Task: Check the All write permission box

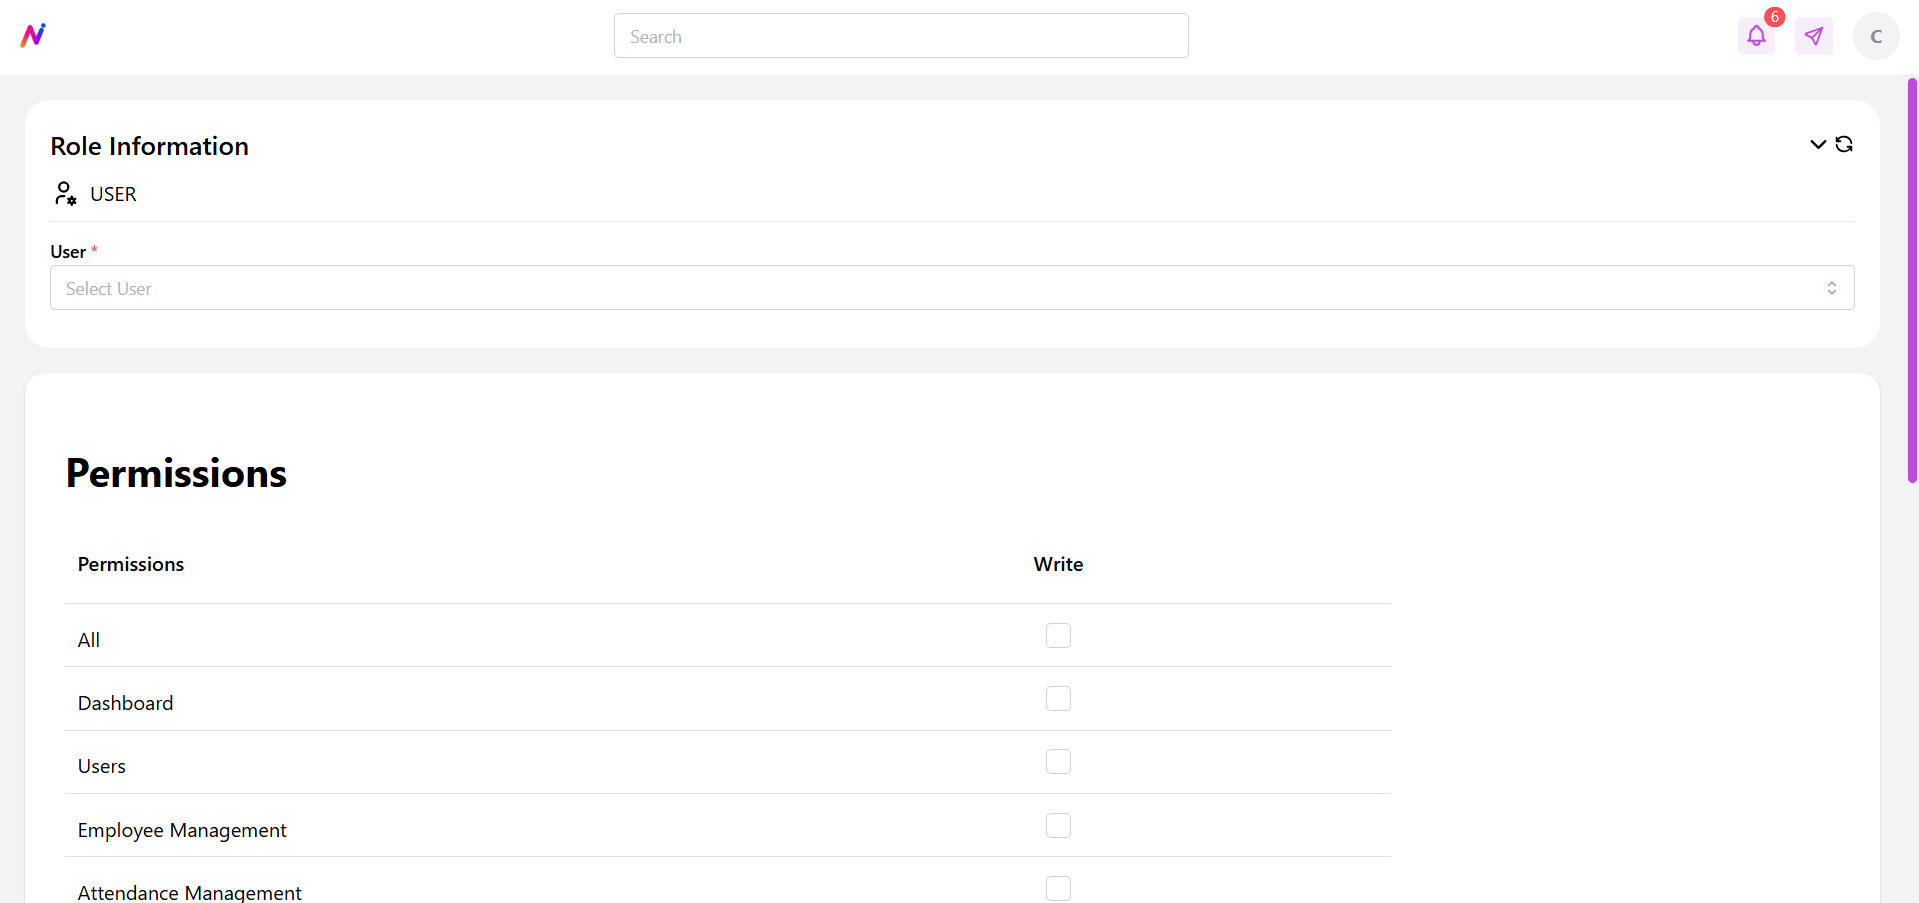Action: (x=1058, y=636)
